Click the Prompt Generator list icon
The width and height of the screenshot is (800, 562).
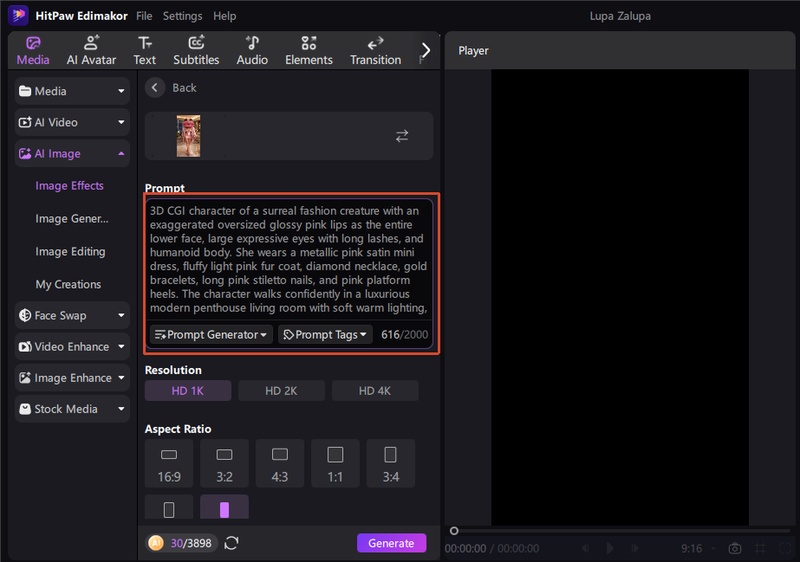pos(160,335)
